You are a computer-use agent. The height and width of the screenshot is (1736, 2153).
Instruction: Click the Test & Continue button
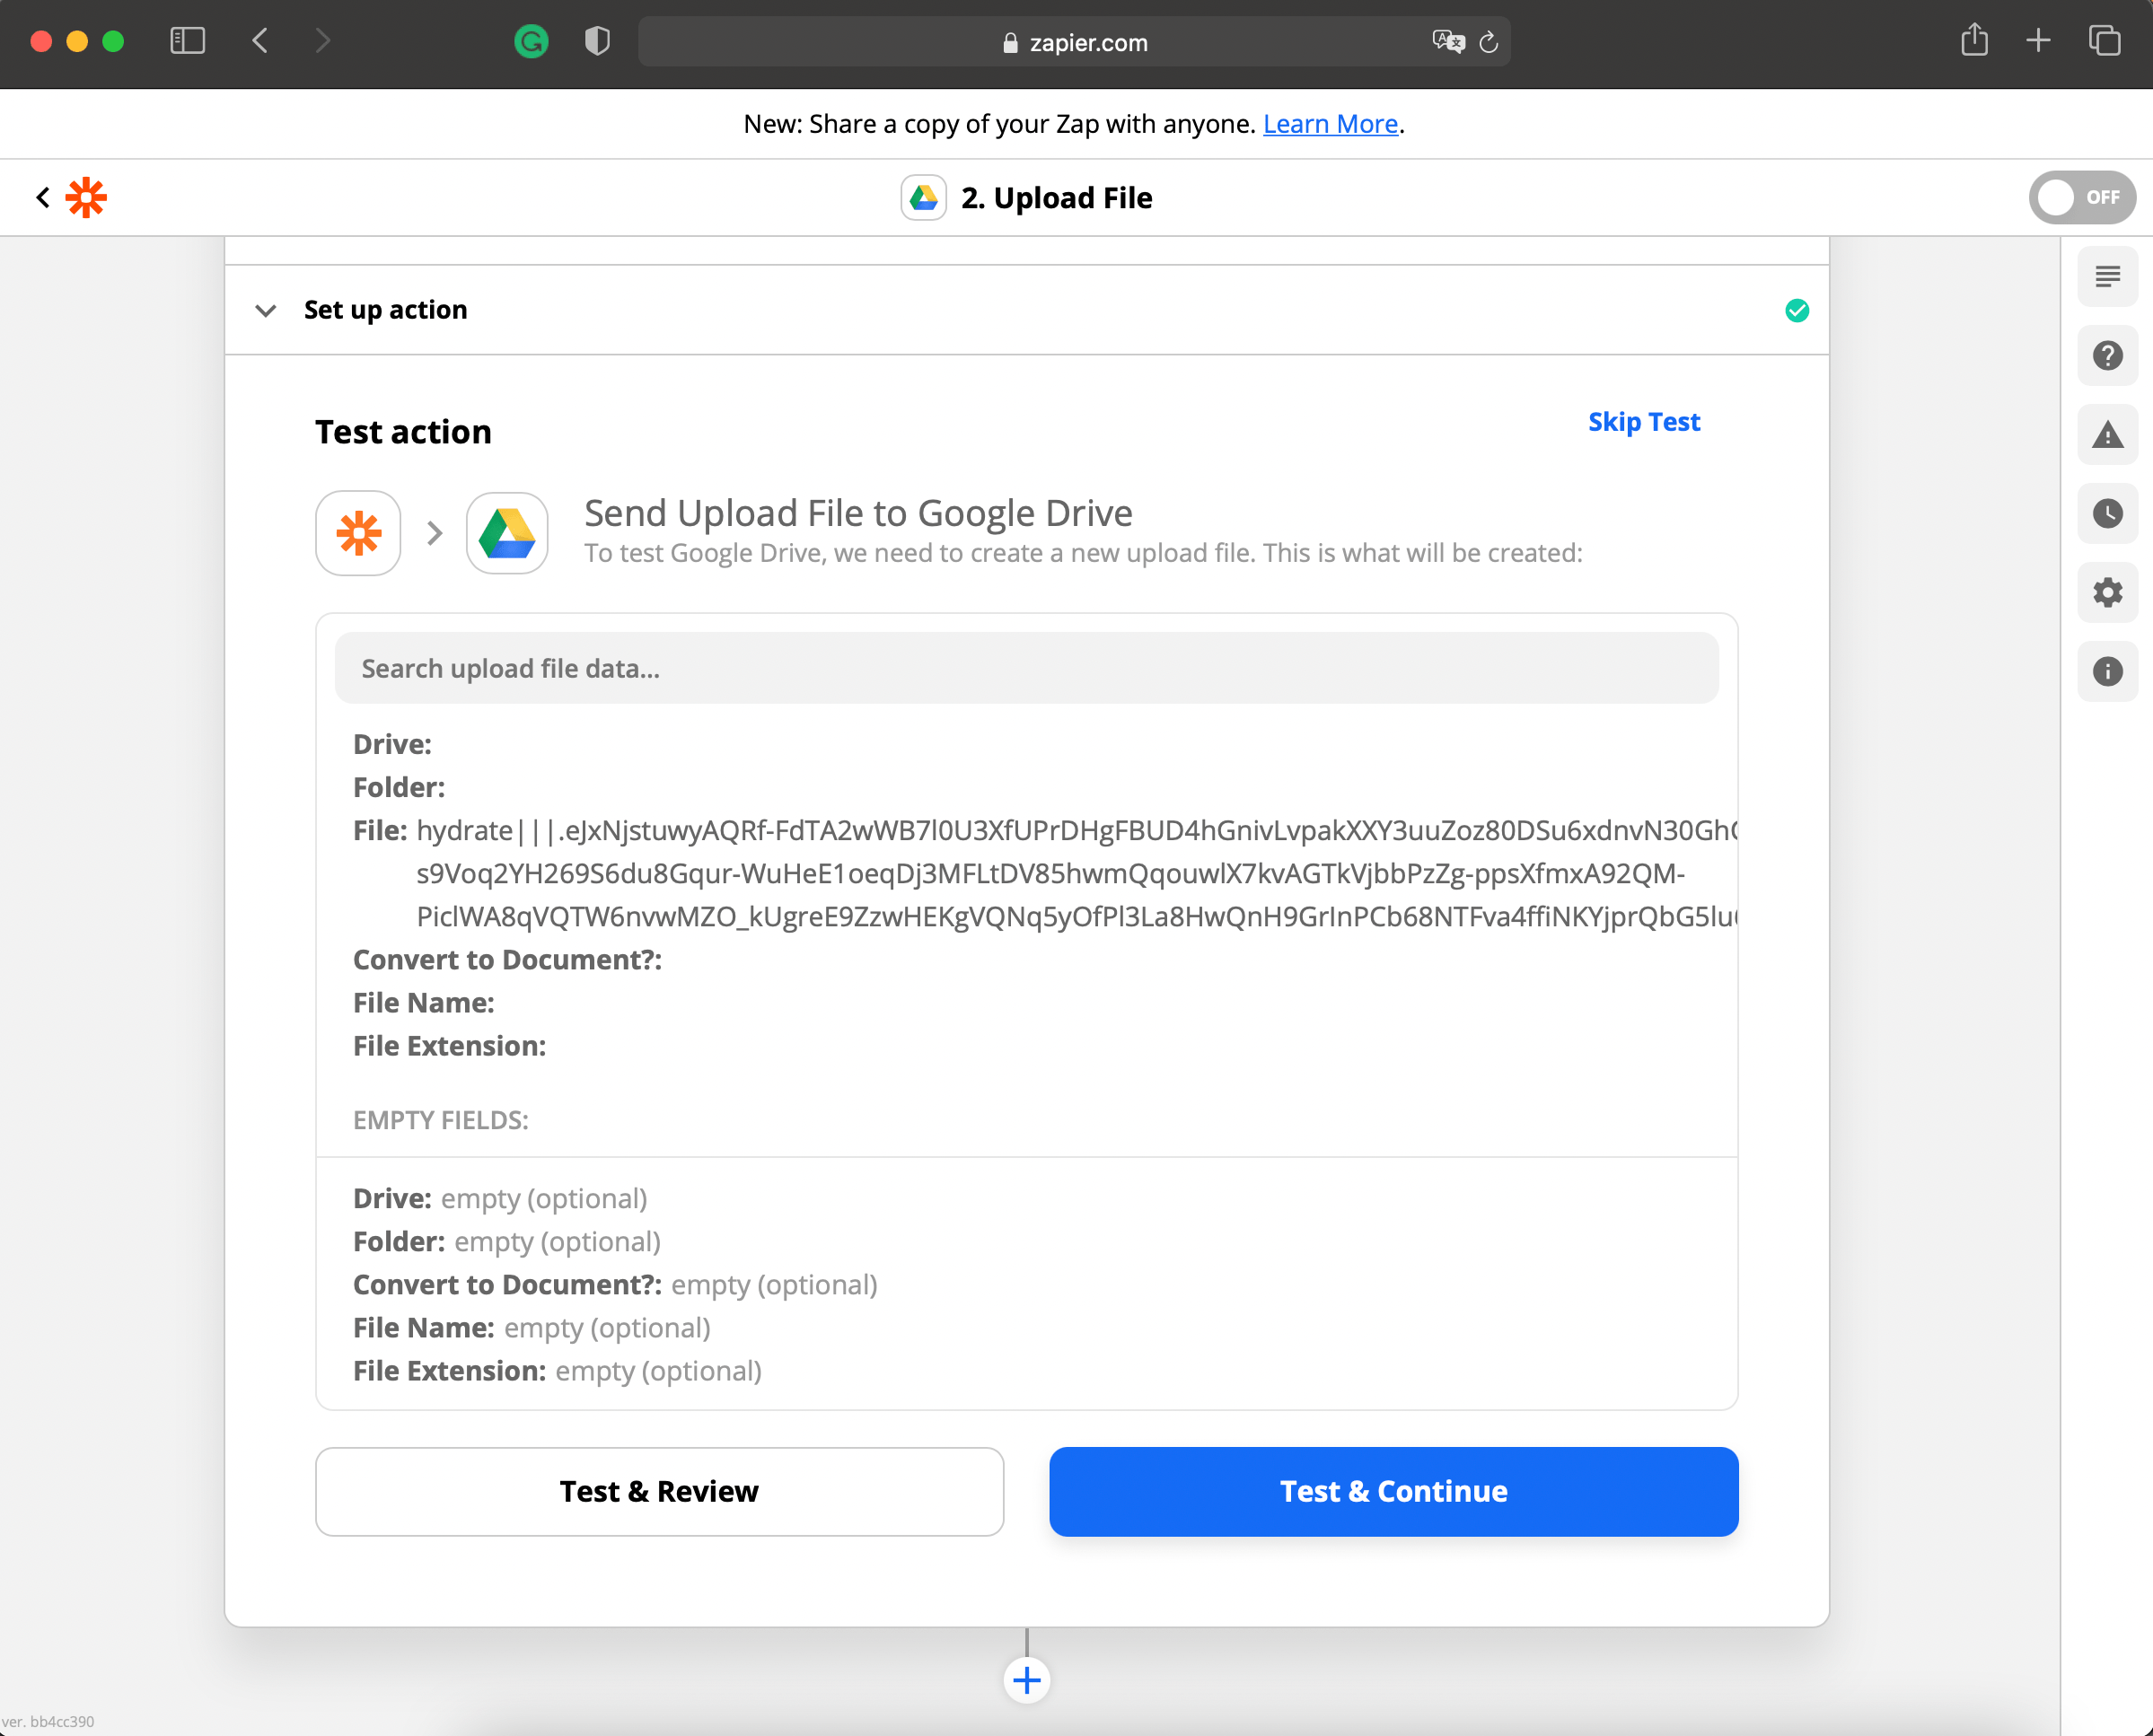click(1393, 1491)
